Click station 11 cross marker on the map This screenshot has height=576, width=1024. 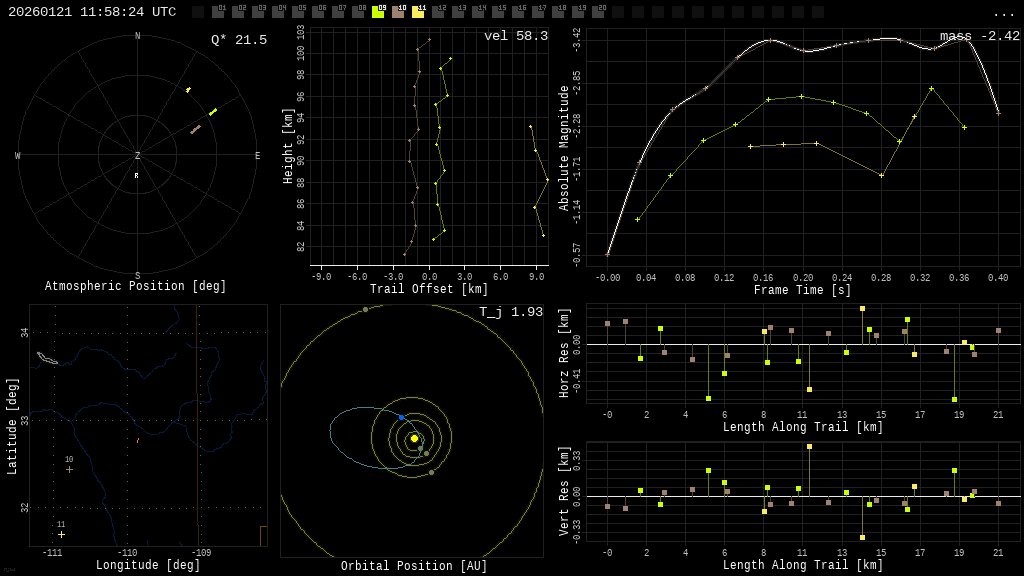pos(61,534)
